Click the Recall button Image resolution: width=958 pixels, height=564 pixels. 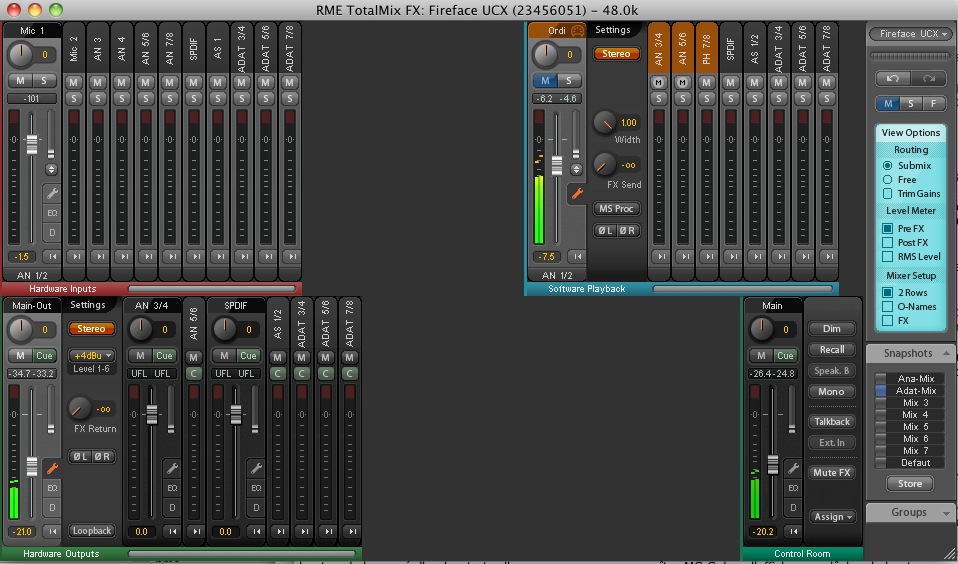[x=832, y=350]
